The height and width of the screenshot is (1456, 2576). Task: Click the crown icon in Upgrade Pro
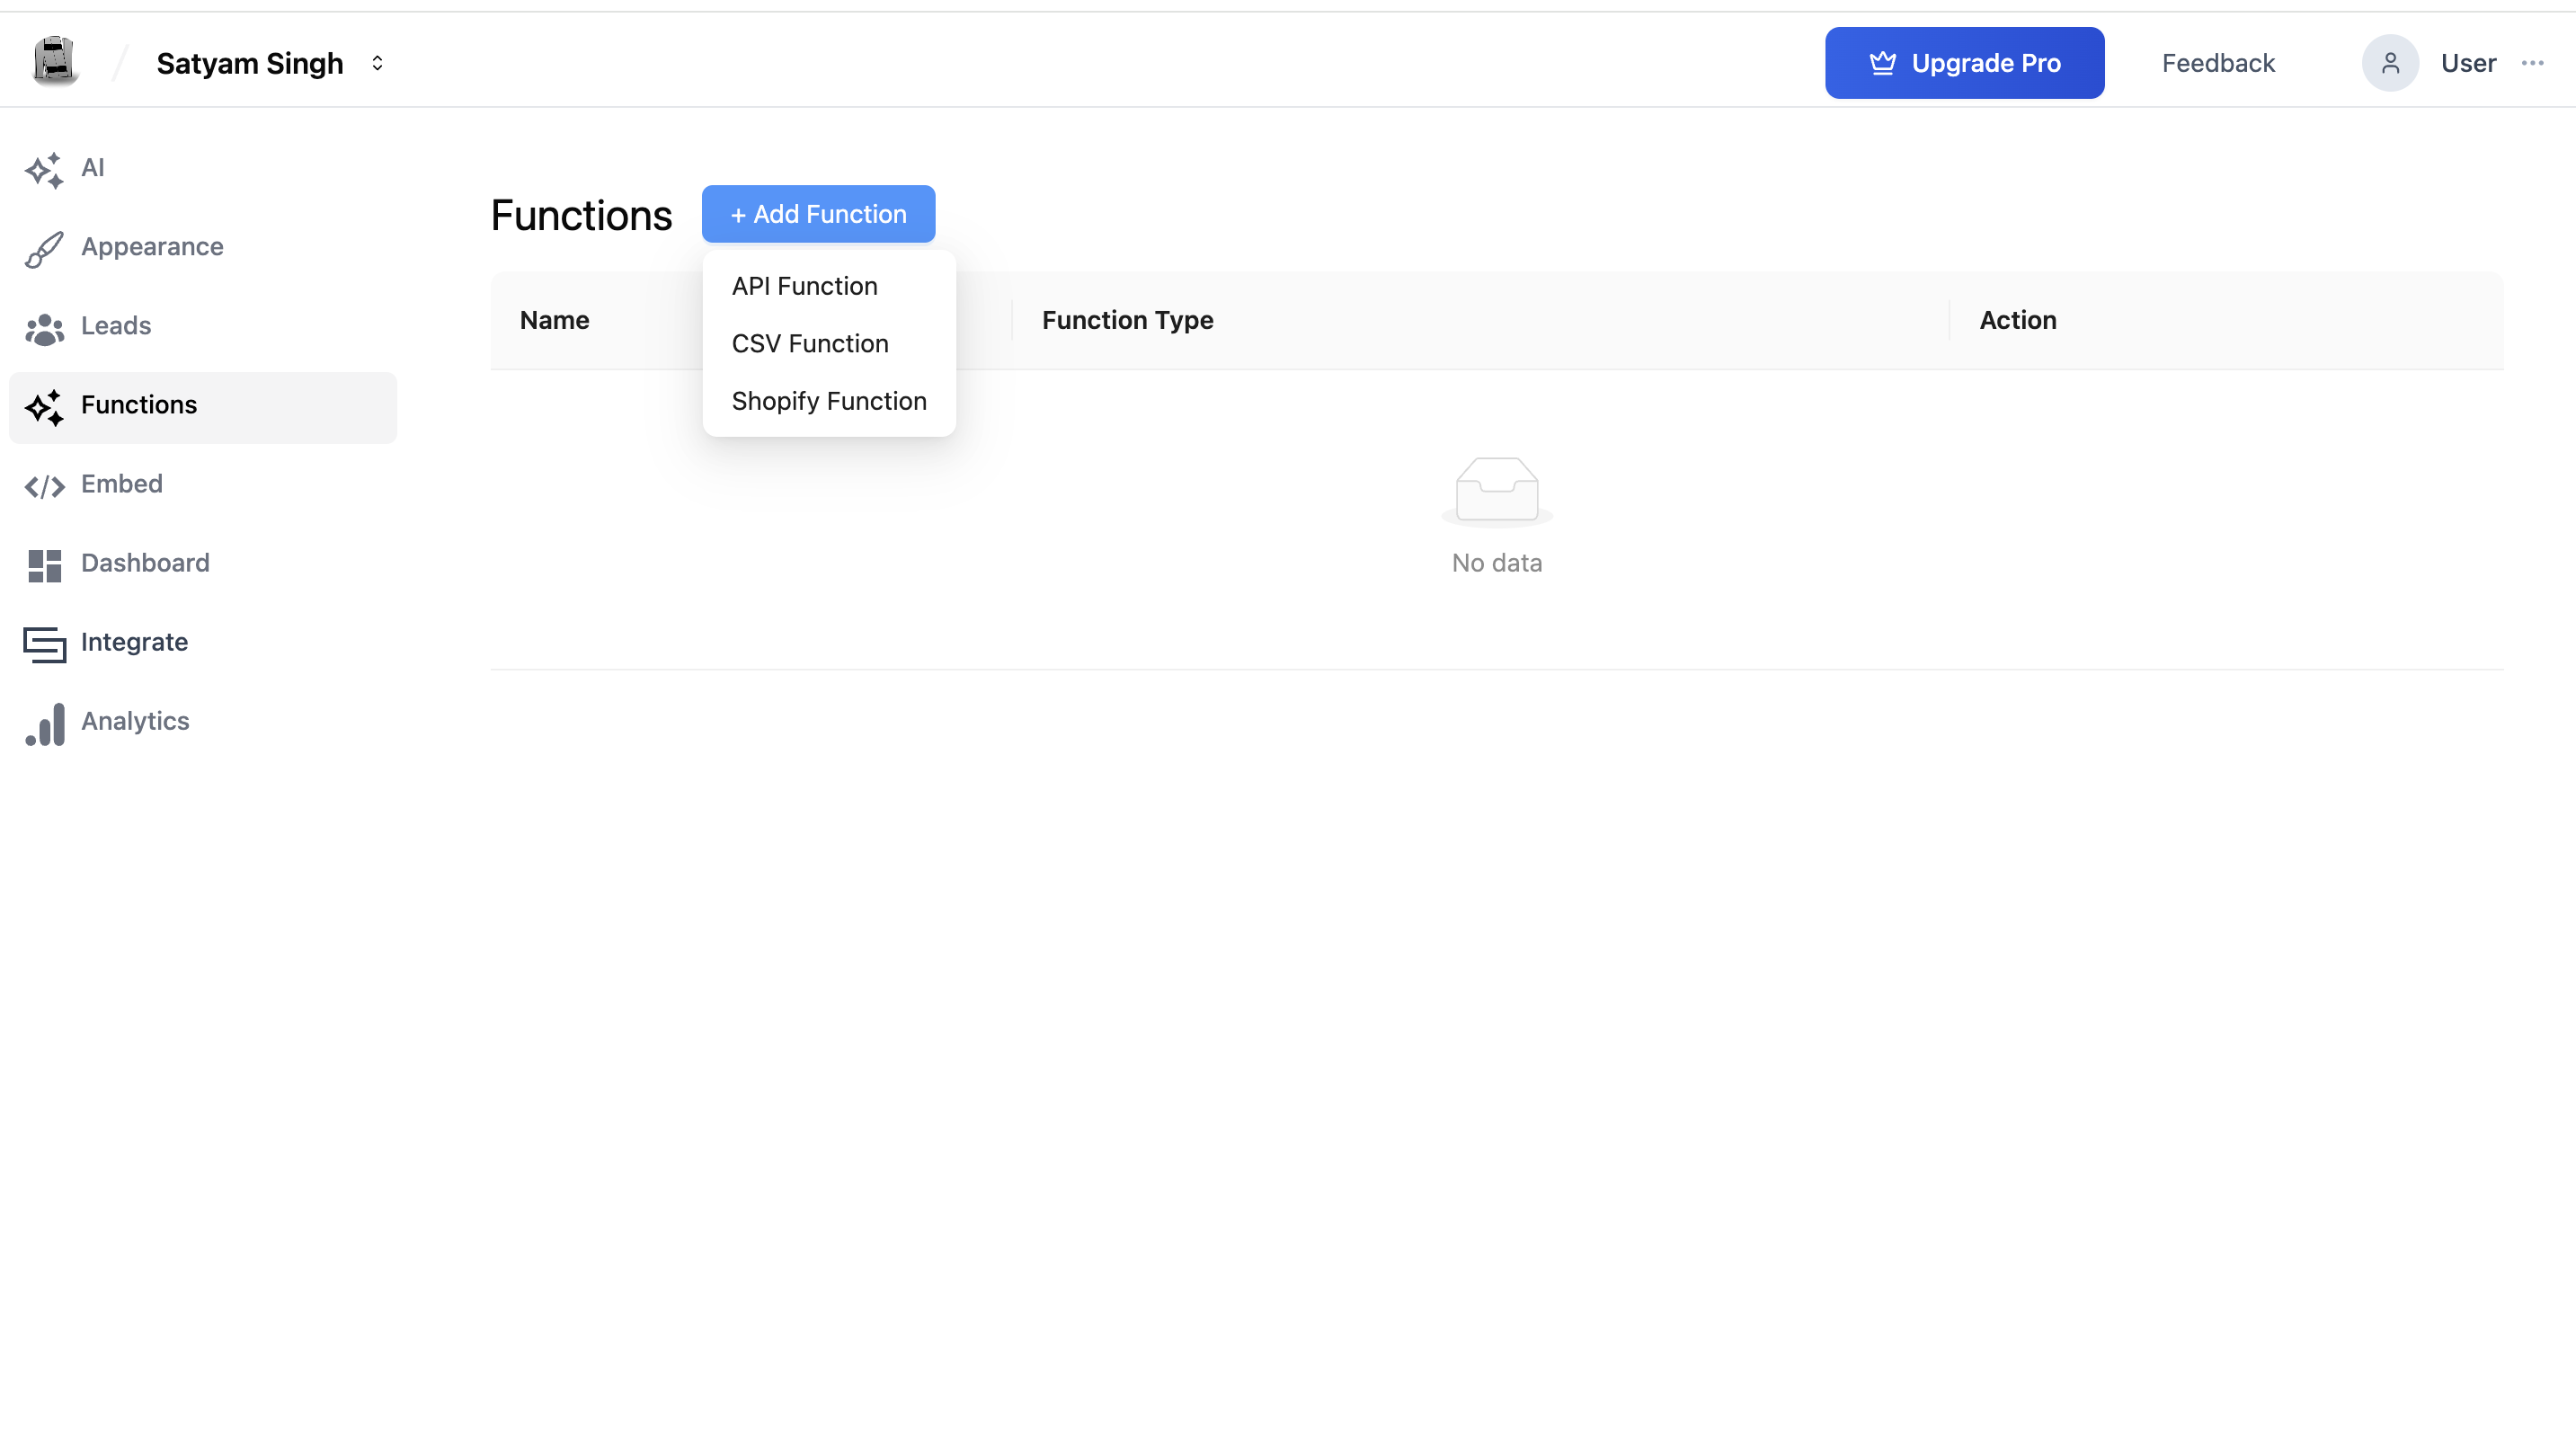tap(1882, 63)
